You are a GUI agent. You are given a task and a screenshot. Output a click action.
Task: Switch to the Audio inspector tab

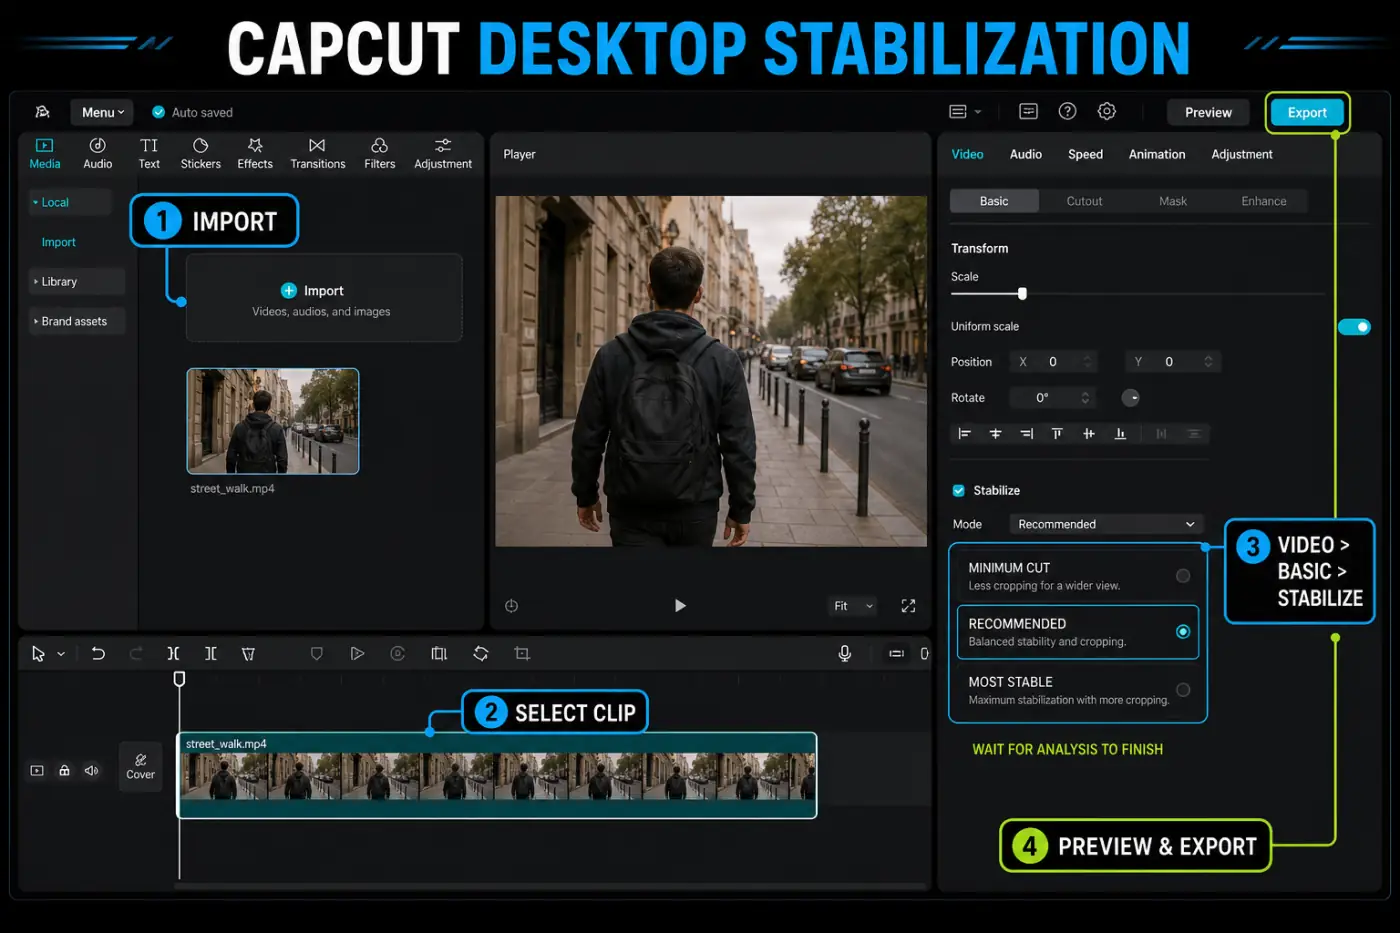pyautogui.click(x=1025, y=154)
